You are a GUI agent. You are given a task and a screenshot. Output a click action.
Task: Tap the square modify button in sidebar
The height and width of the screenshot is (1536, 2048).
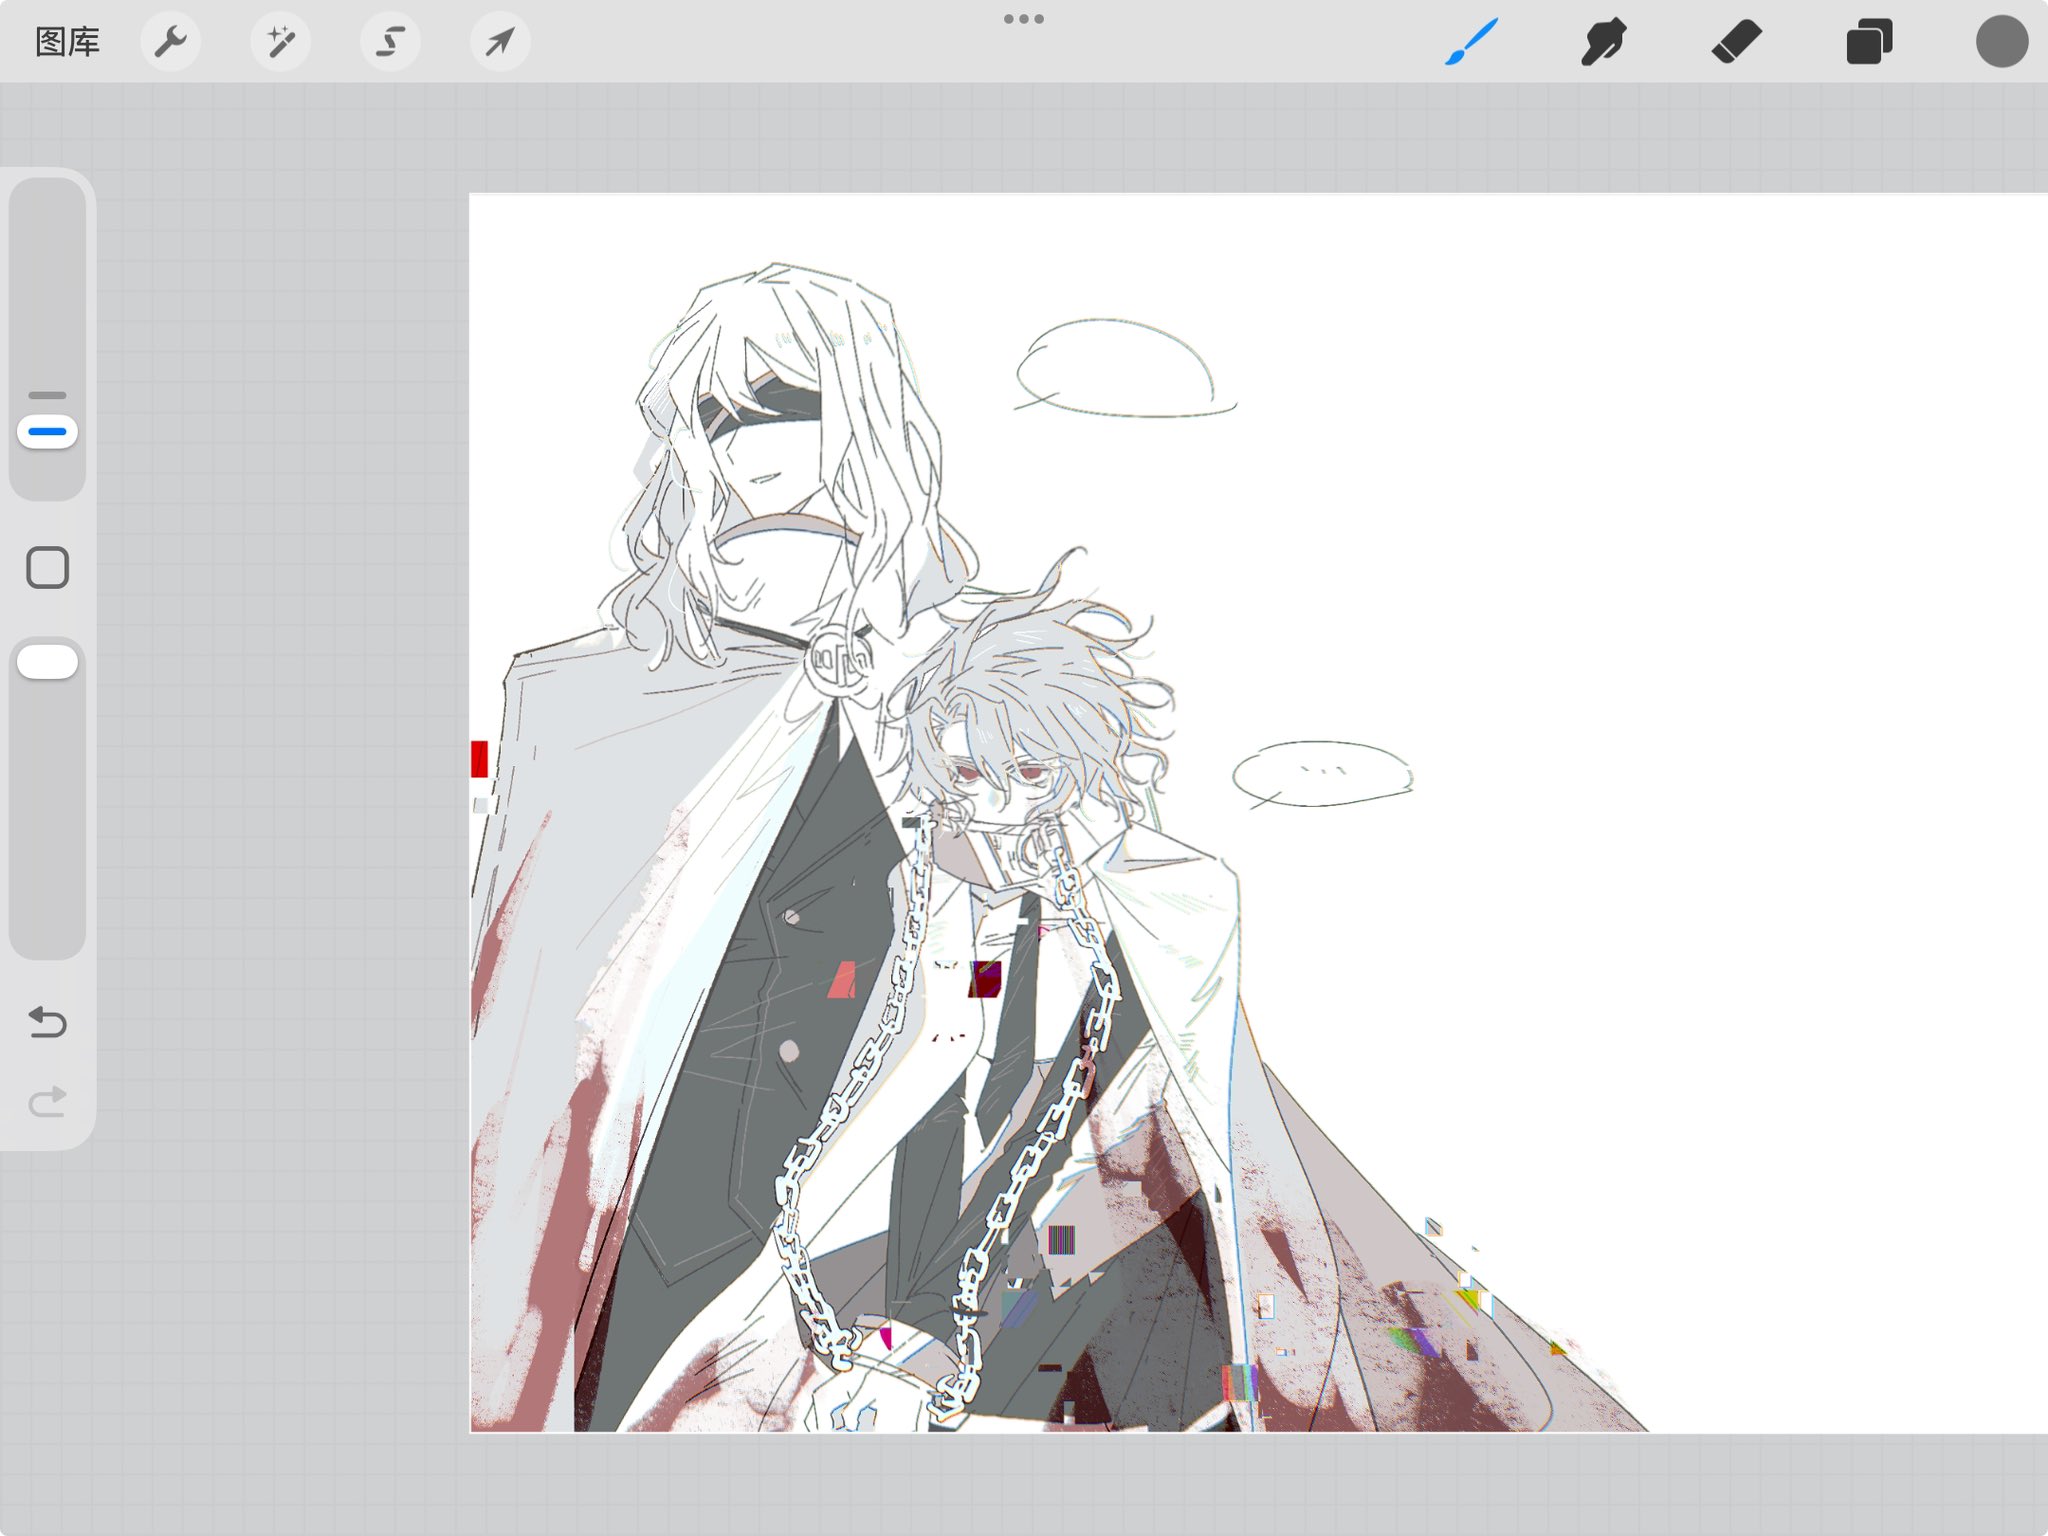[47, 568]
